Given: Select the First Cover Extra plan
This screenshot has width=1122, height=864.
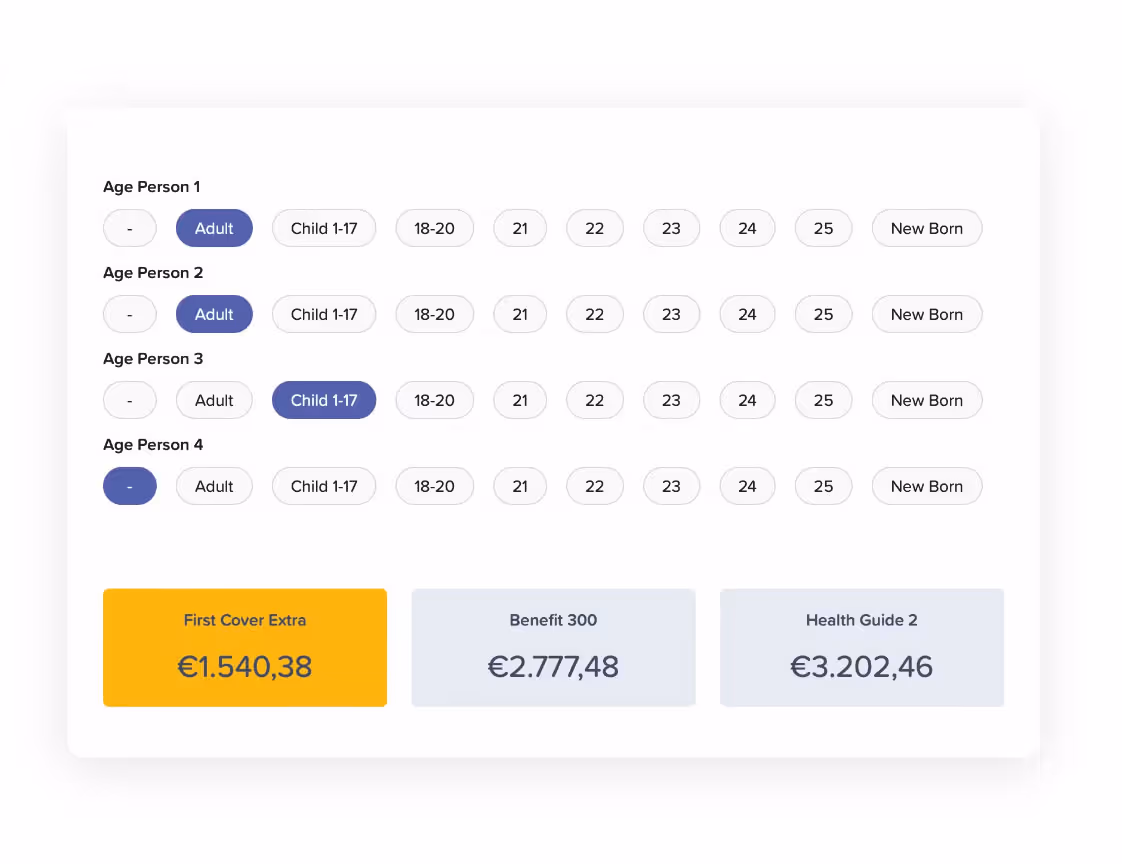Looking at the screenshot, I should (x=244, y=647).
